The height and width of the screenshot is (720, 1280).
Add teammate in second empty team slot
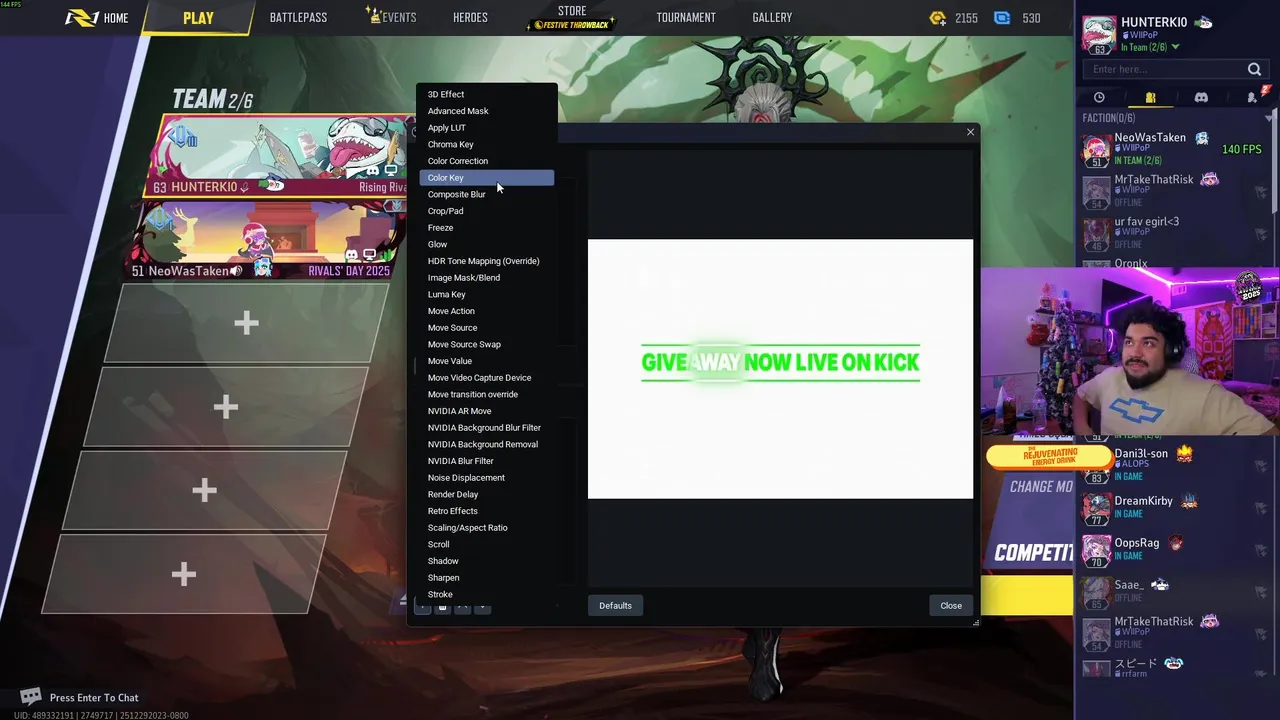click(226, 407)
